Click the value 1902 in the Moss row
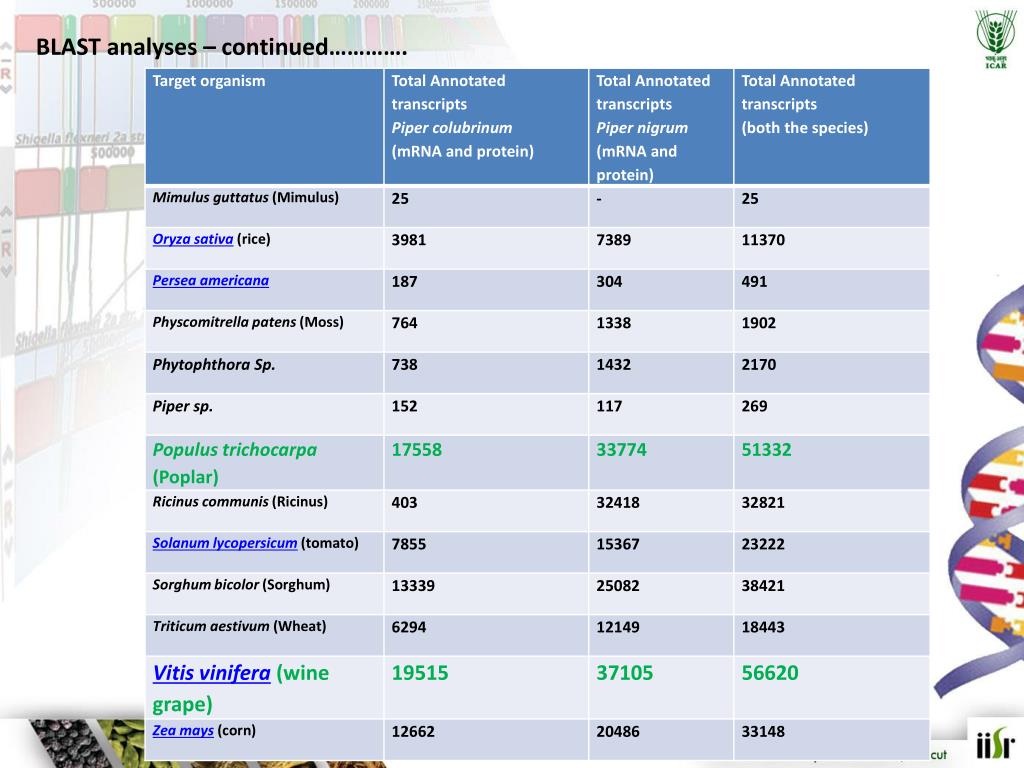Screen dimensions: 1024x768 [x=758, y=323]
